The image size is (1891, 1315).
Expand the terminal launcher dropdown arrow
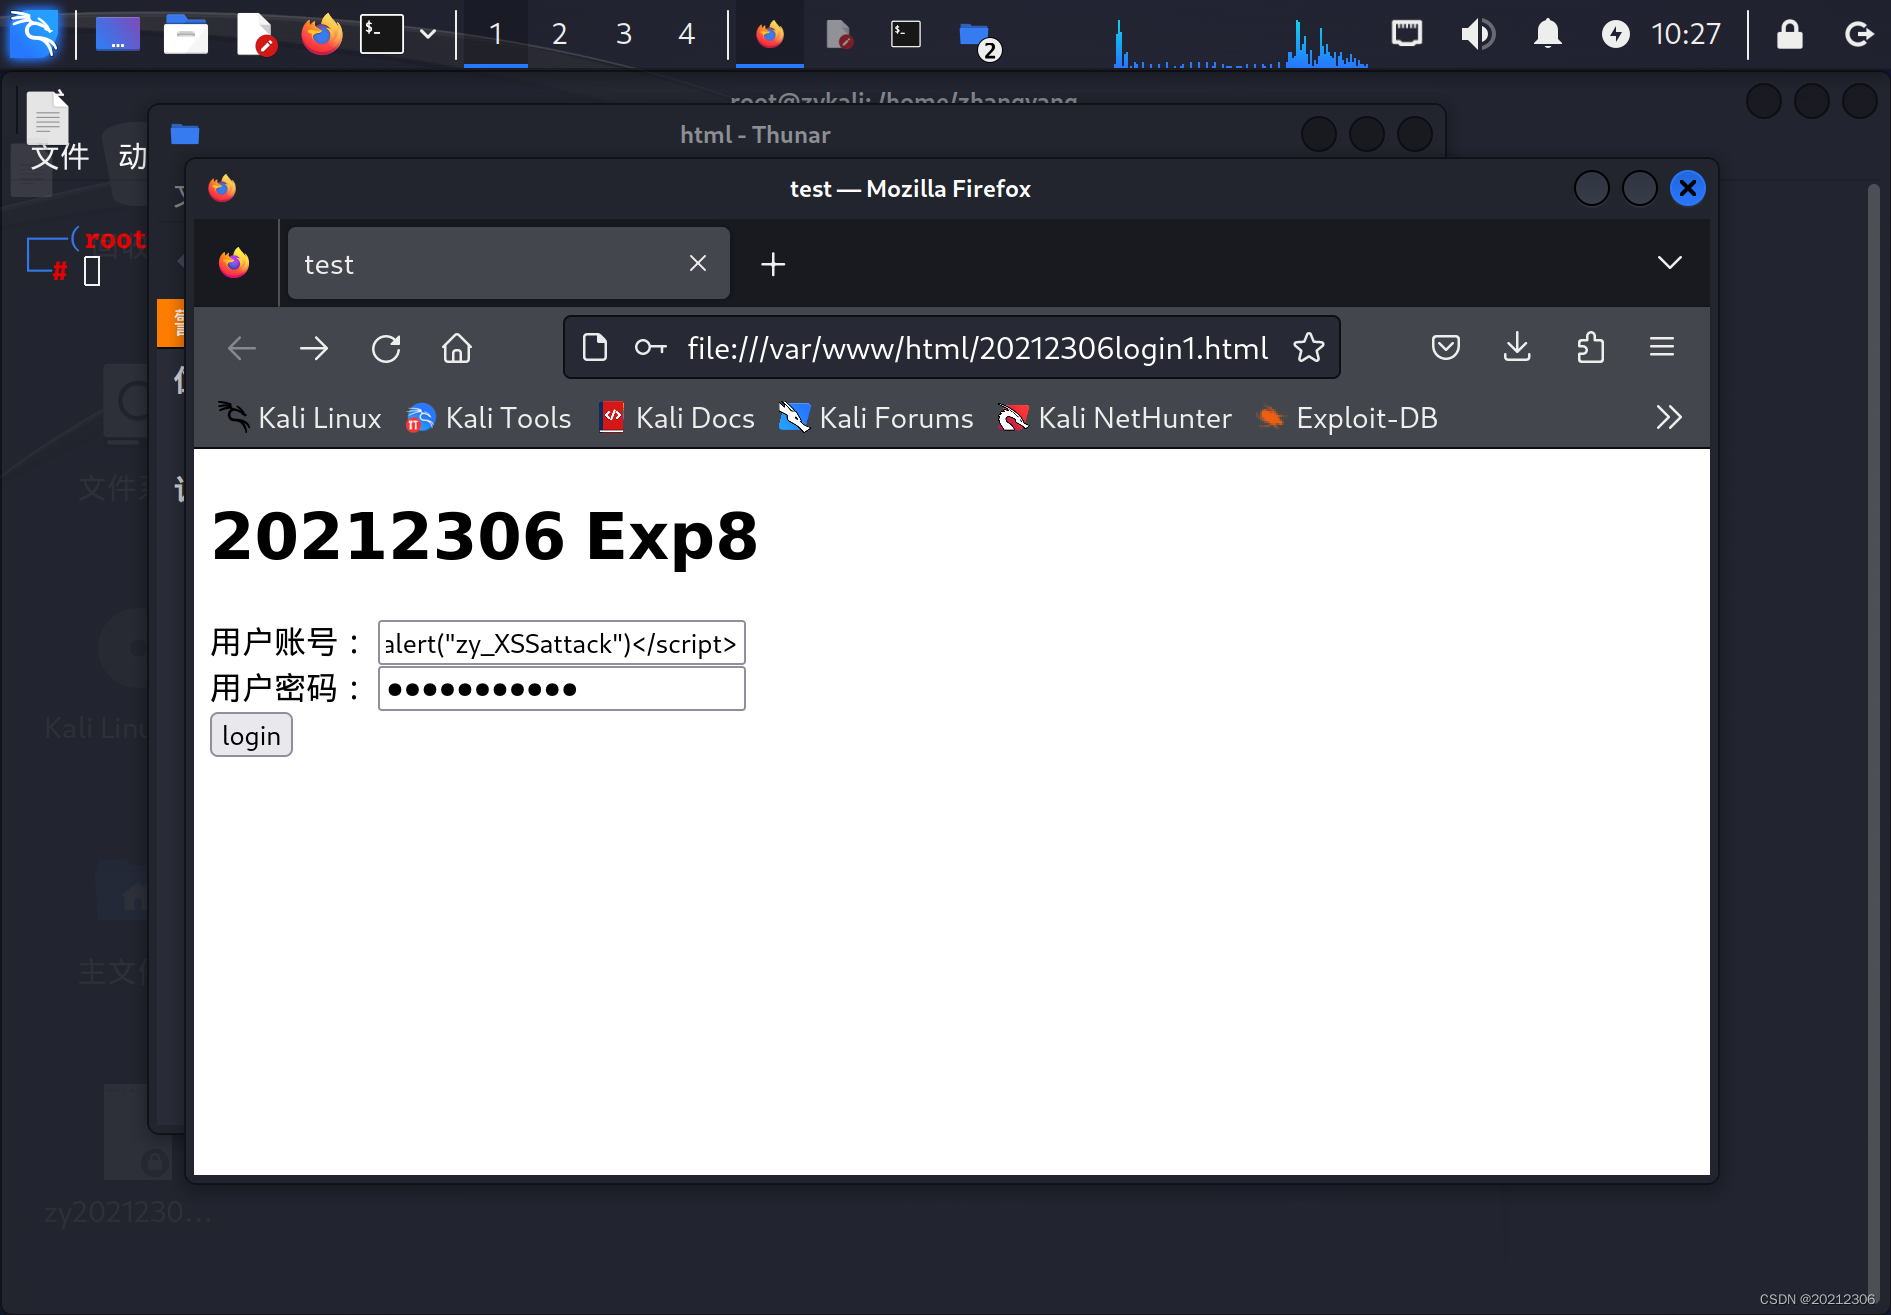(x=428, y=34)
